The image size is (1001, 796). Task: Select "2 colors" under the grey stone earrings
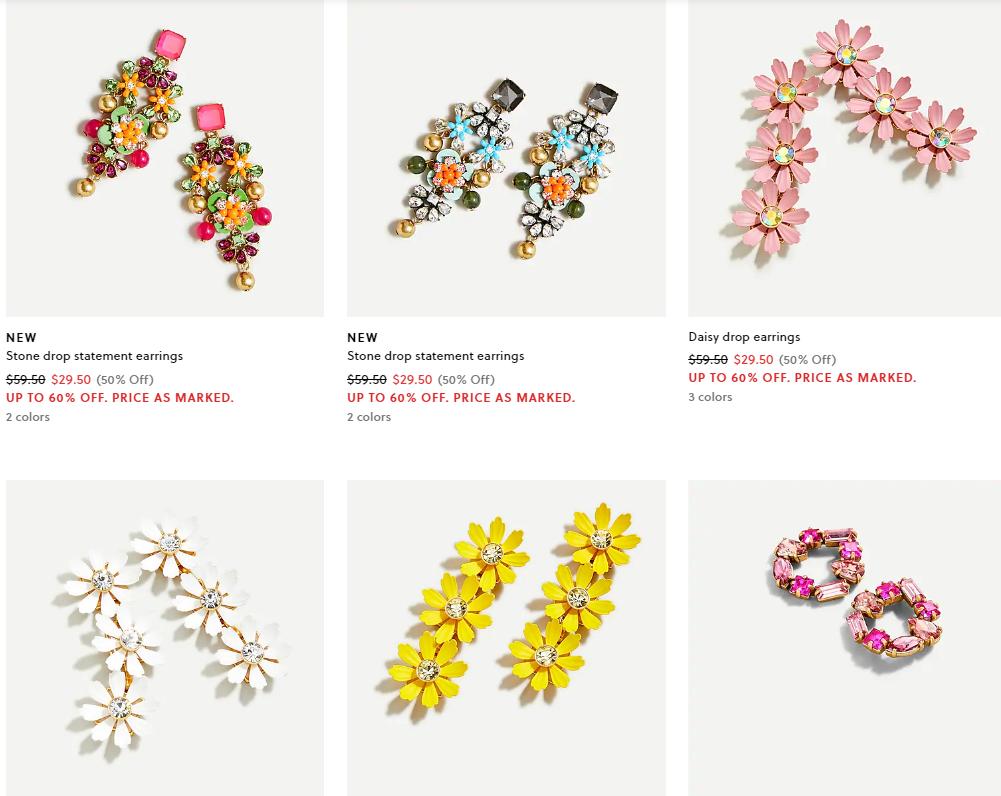[x=369, y=417]
